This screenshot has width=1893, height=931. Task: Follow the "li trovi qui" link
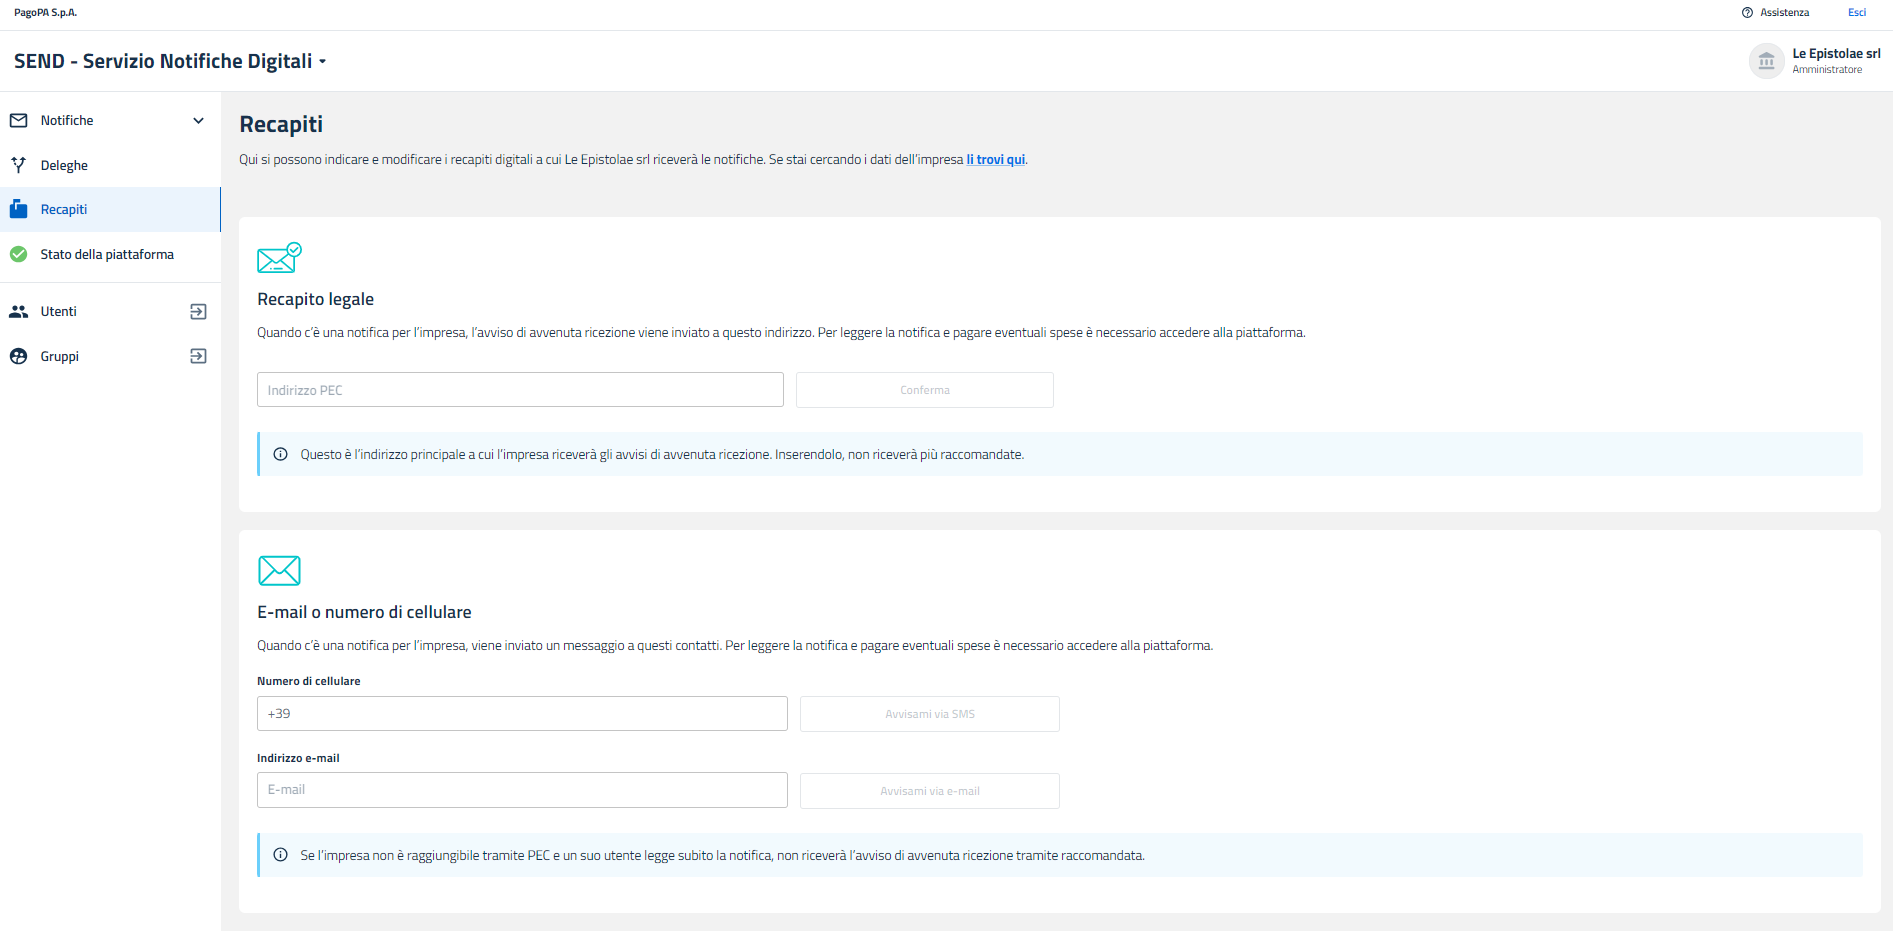tap(995, 160)
